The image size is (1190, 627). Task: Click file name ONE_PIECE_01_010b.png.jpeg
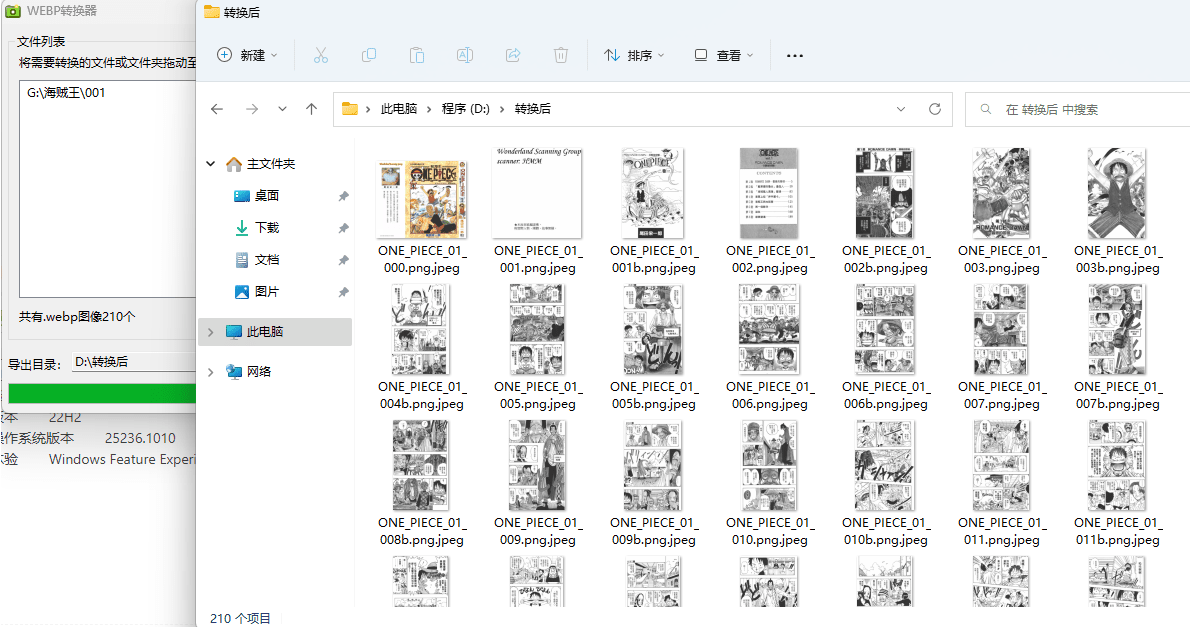[886, 531]
